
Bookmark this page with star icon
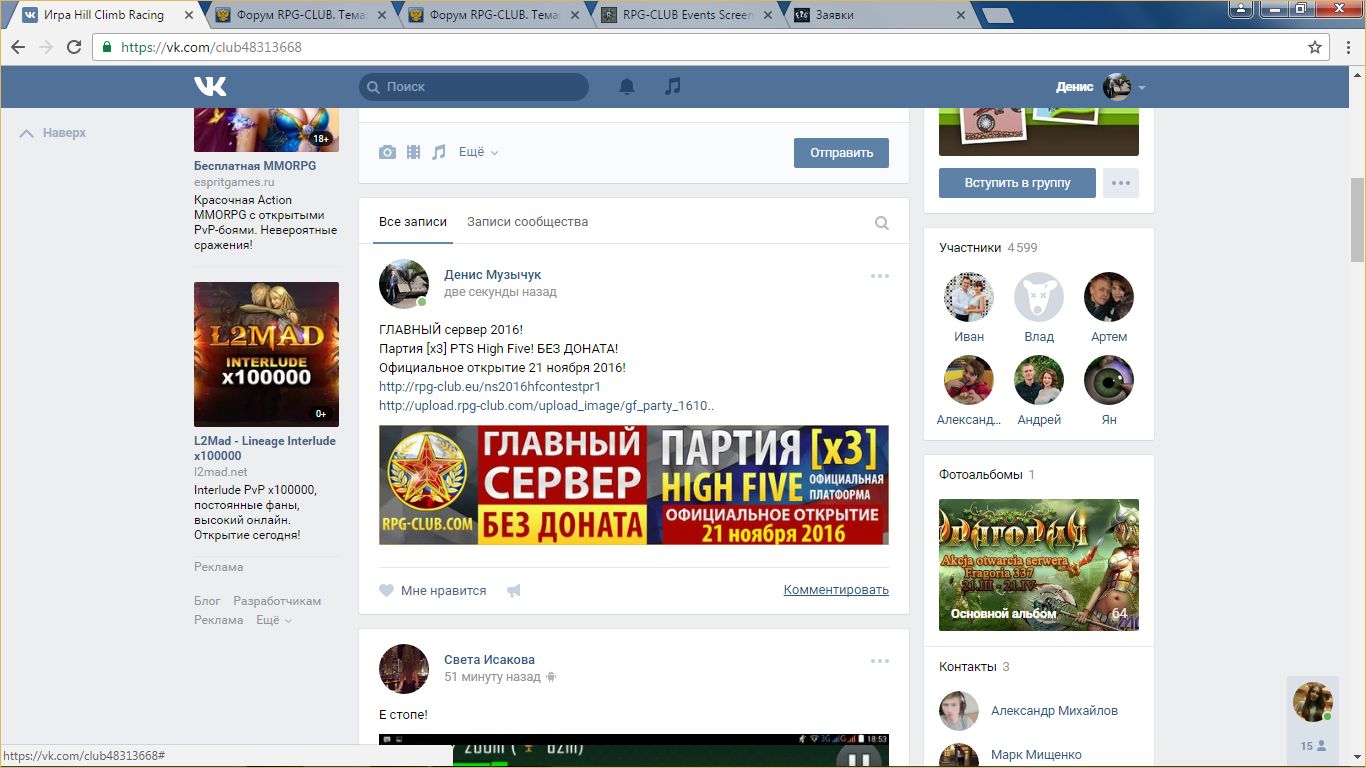(x=1315, y=47)
